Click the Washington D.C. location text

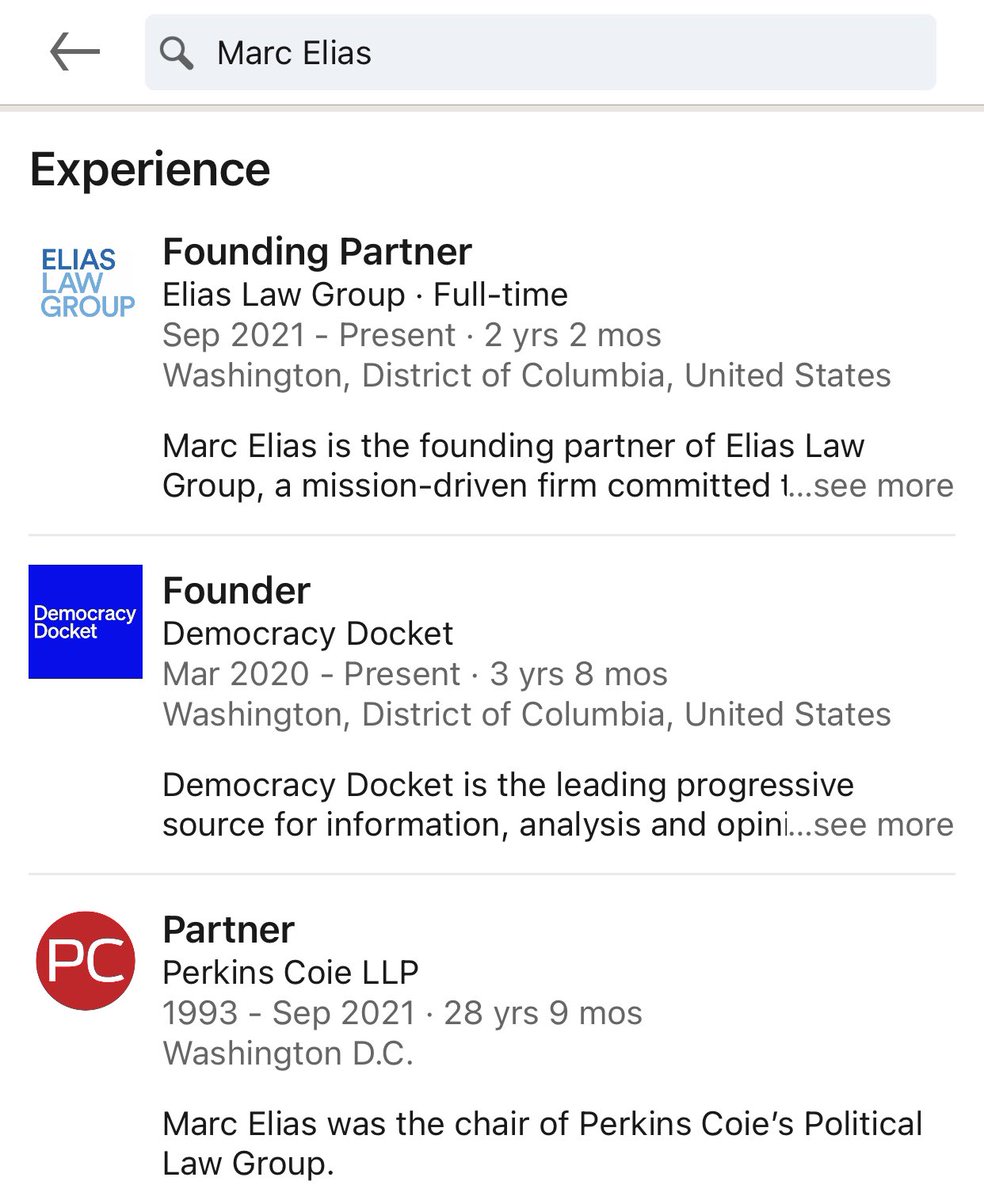pyautogui.click(x=288, y=1053)
